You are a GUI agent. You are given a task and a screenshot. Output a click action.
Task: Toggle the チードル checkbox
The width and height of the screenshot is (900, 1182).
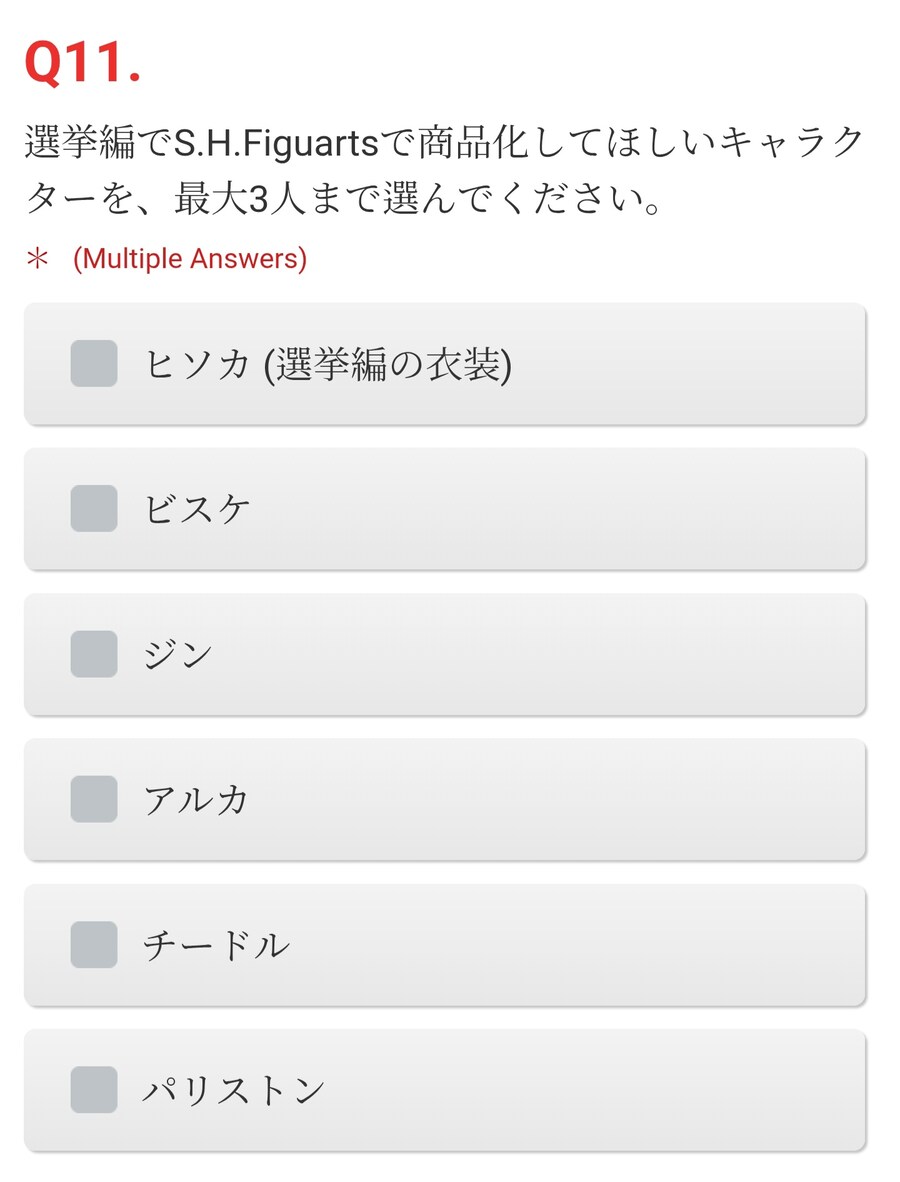pyautogui.click(x=94, y=945)
